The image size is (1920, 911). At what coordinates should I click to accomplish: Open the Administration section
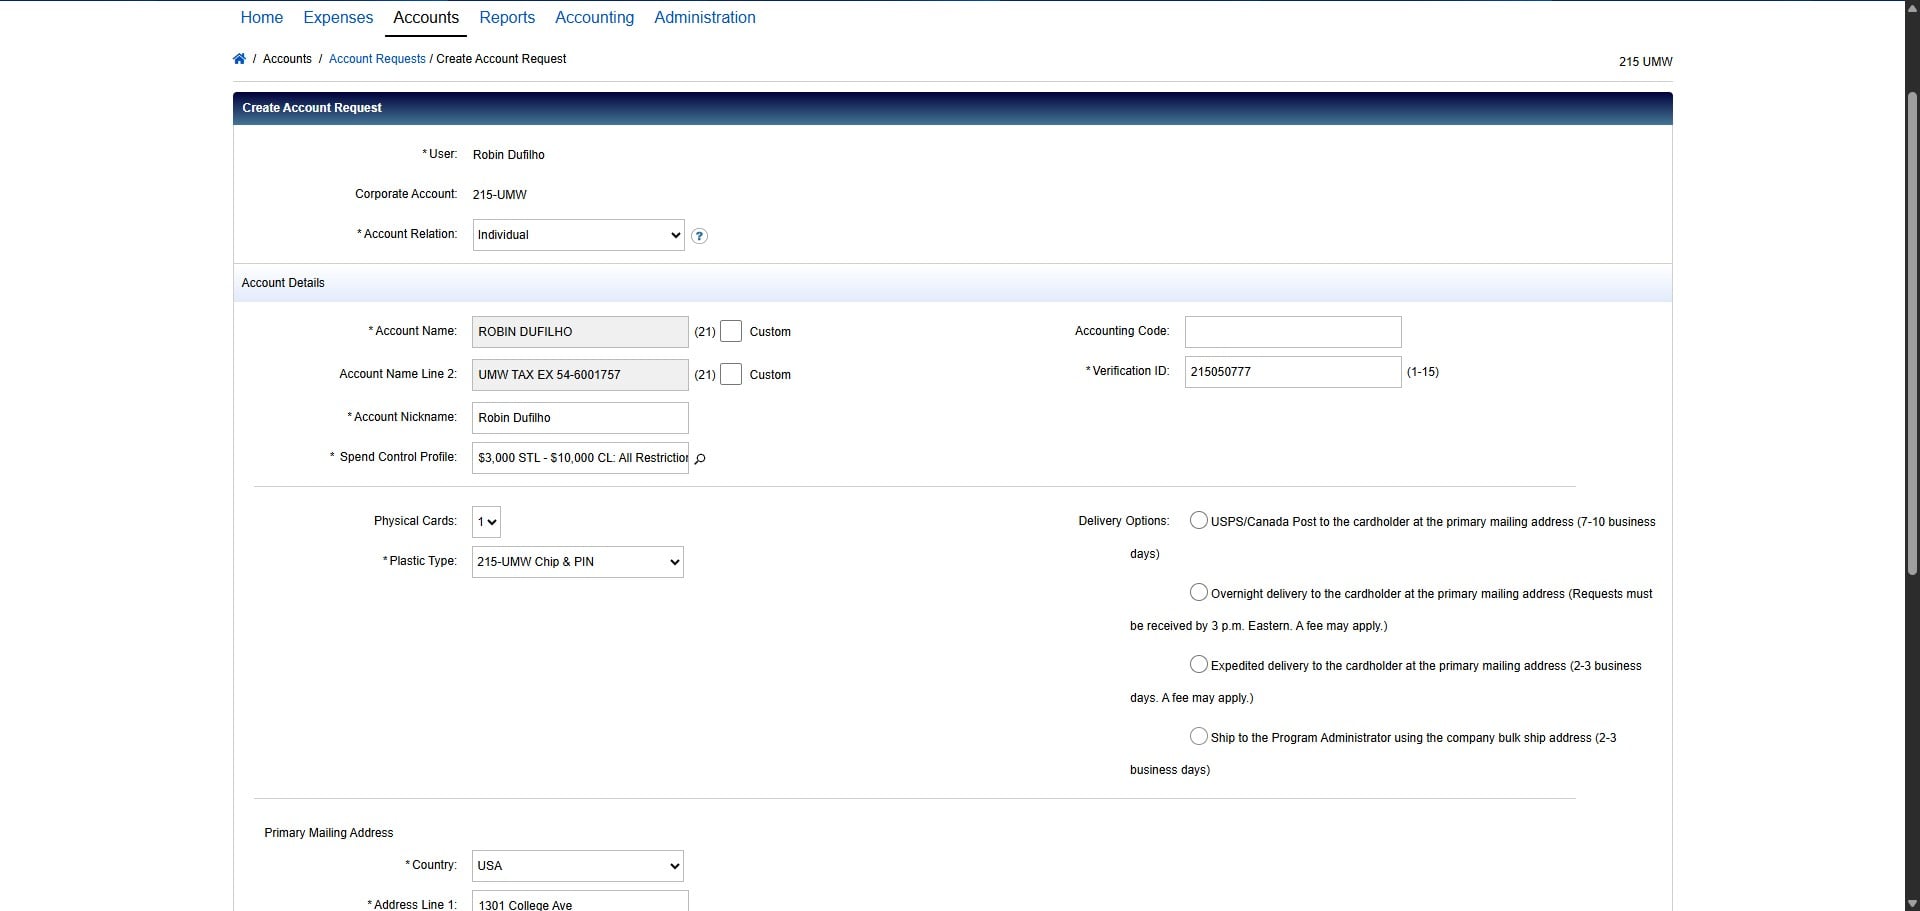(704, 17)
